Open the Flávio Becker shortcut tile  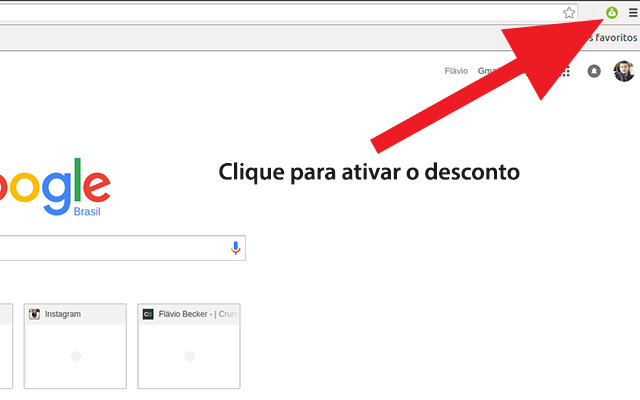189,346
